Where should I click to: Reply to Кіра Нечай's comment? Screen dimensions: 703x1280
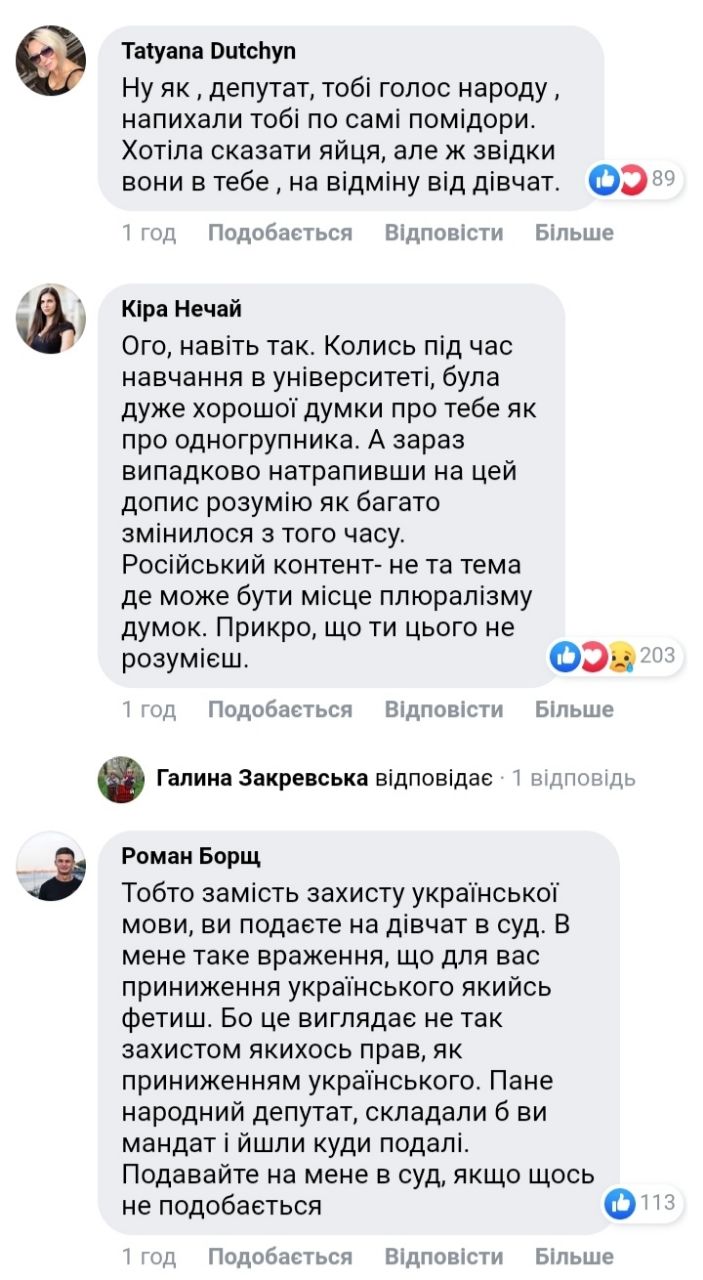point(443,710)
